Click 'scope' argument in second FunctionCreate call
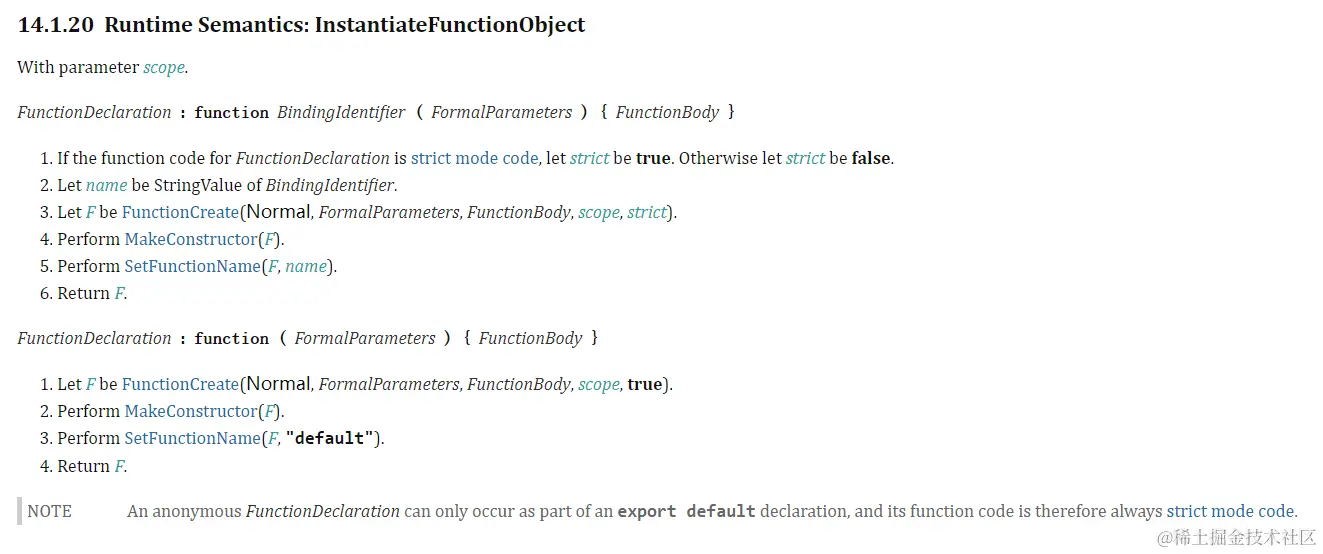This screenshot has height=554, width=1323. pos(598,384)
